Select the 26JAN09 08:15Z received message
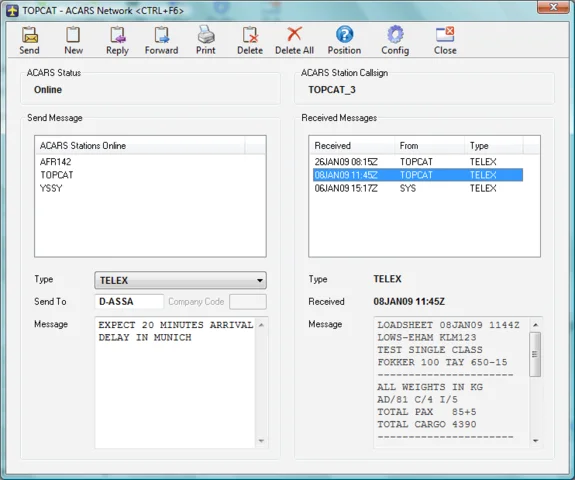Screen dimensions: 576x480 418,162
